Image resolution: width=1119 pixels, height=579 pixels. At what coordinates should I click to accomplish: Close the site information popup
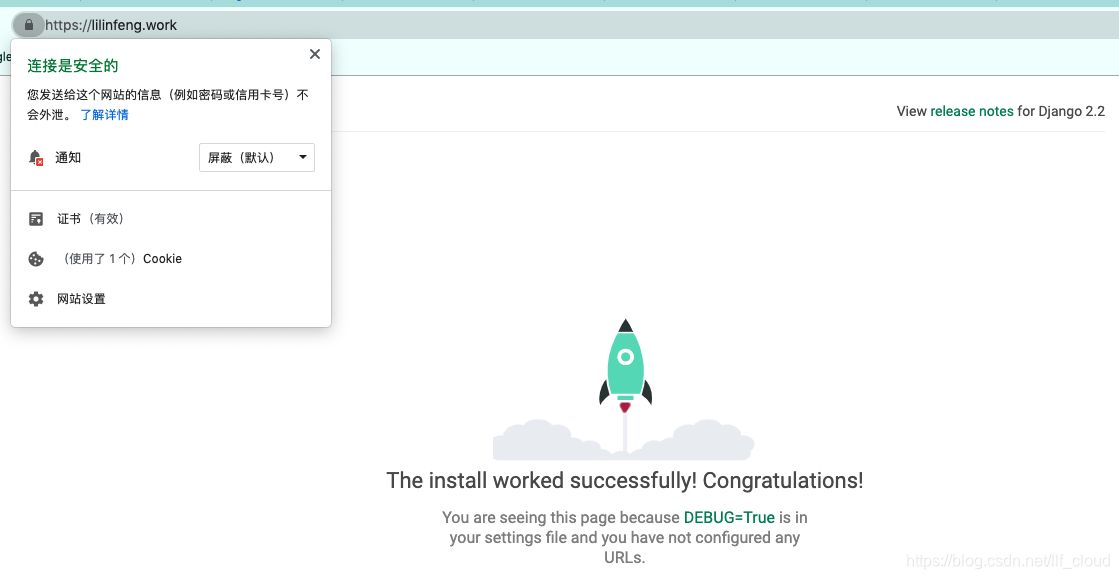click(x=315, y=54)
